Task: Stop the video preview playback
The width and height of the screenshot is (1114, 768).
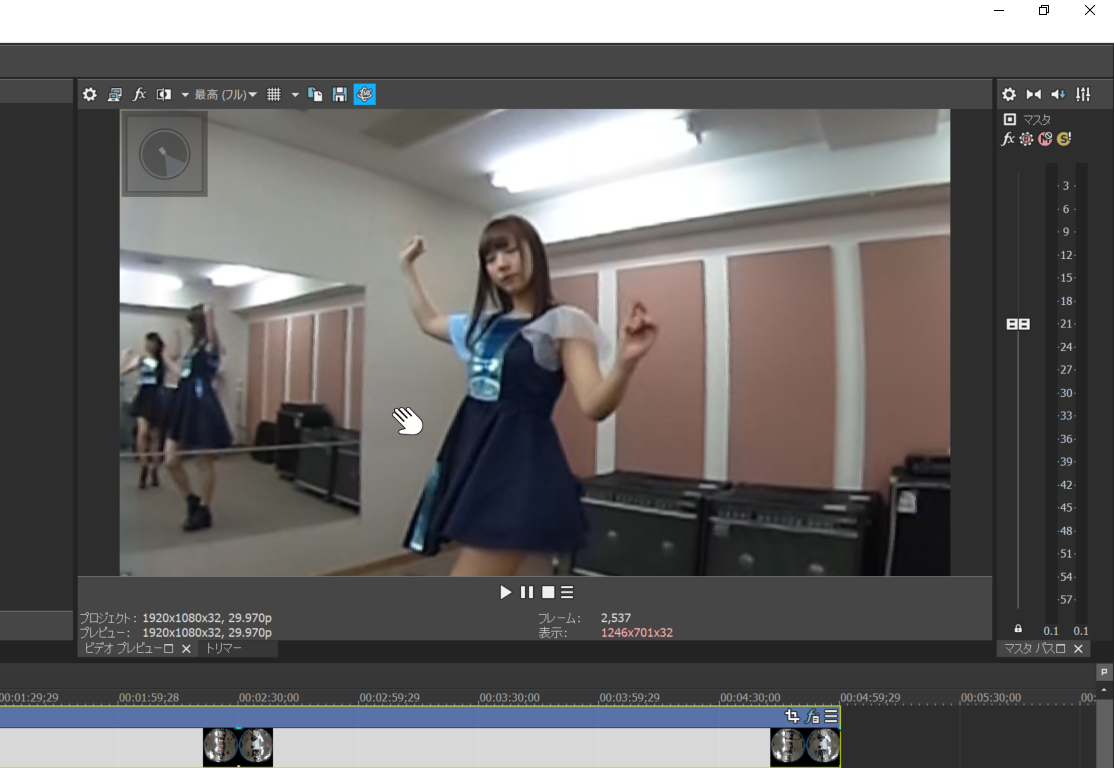Action: 548,592
